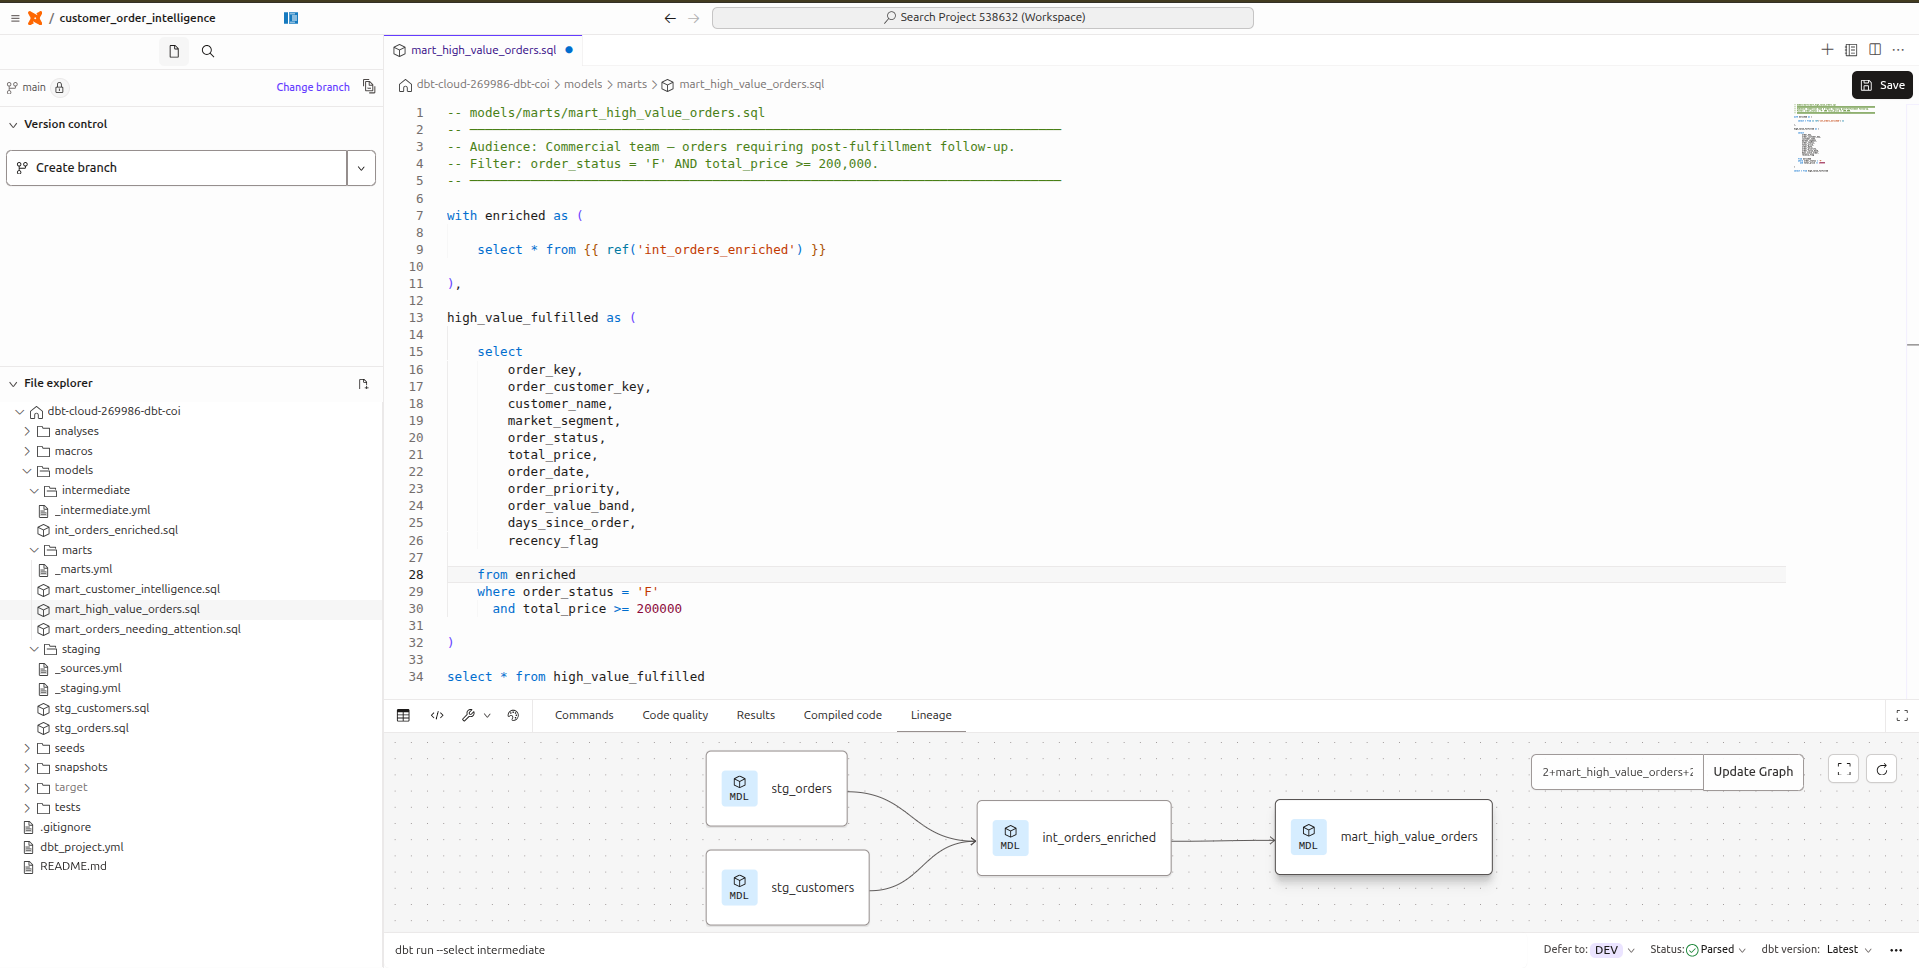Screen dimensions: 1919x968
Task: Expand the snapshots folder
Action: tap(27, 768)
